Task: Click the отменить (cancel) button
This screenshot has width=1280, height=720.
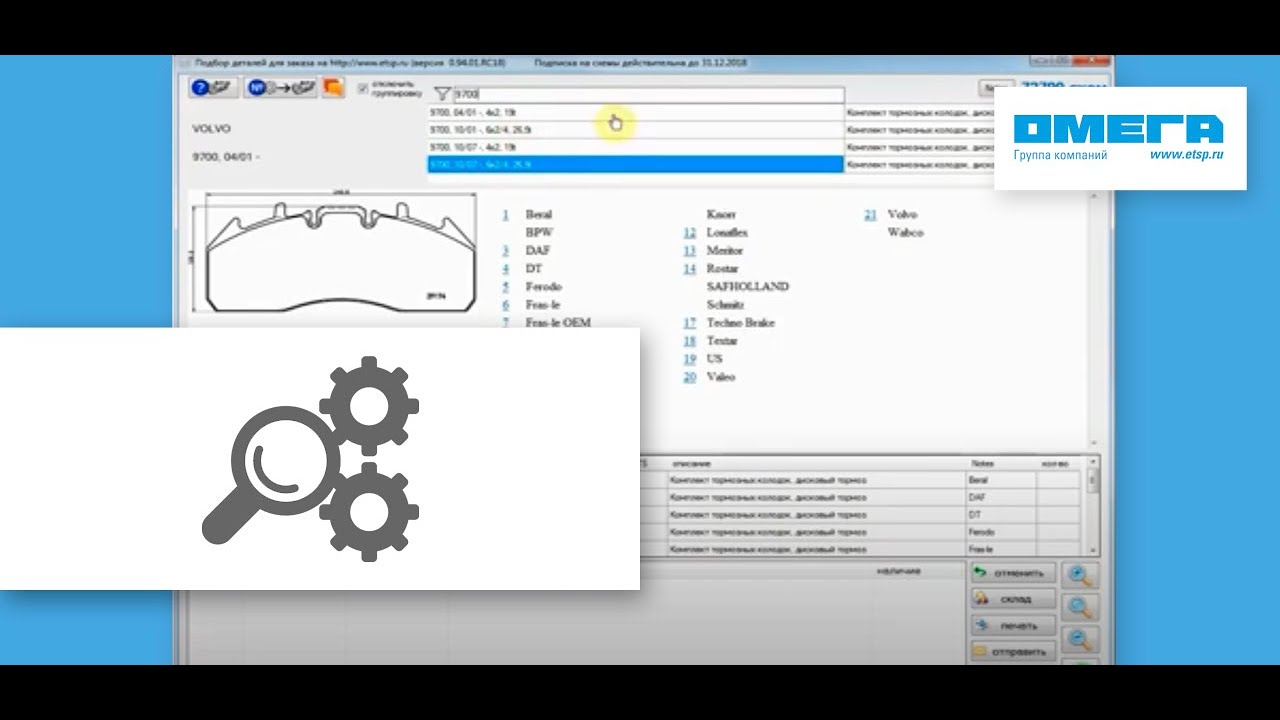Action: pyautogui.click(x=1013, y=574)
